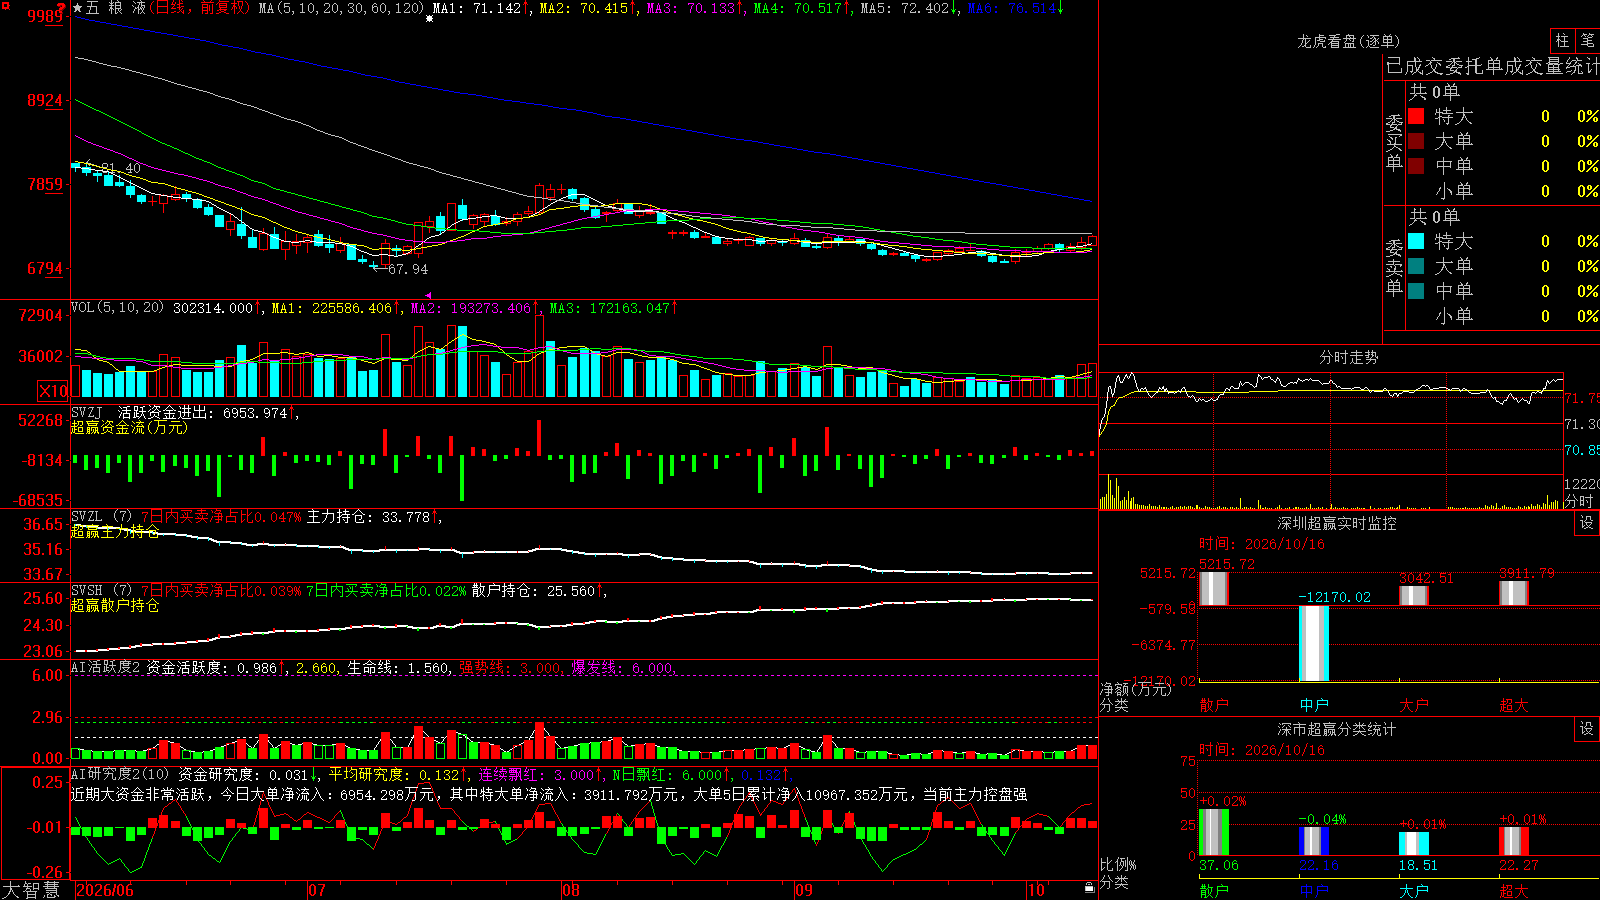Screen dimensions: 1600x900
Task: Click the 深市超赢分类统计 panel title
Action: (1337, 729)
